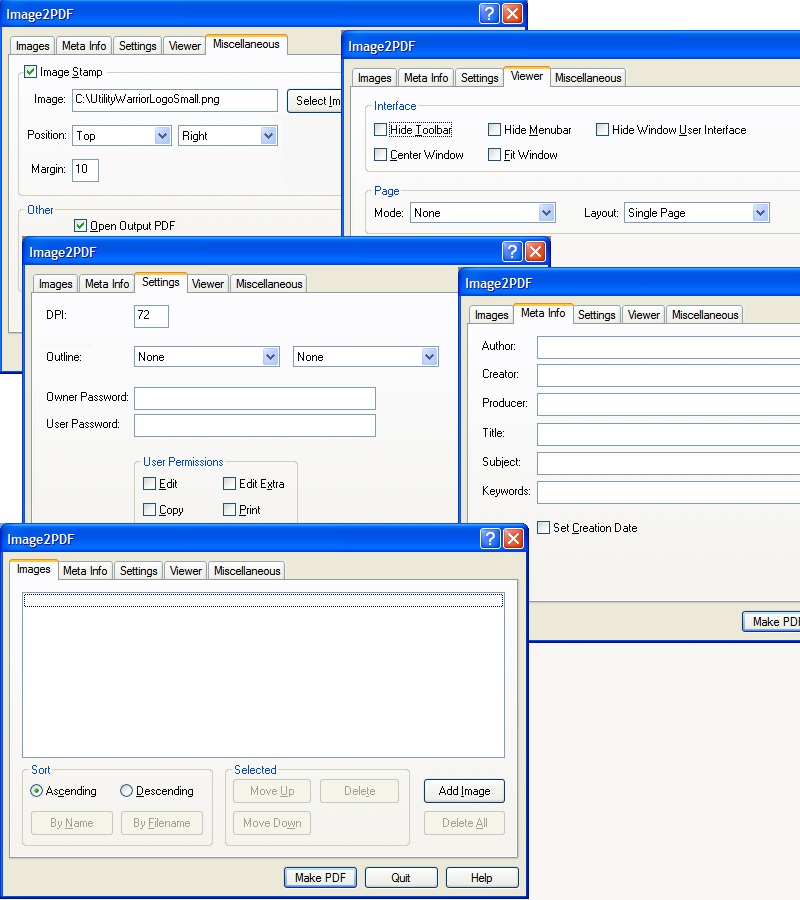Switch to Settings tab in Images window
The height and width of the screenshot is (900, 800).
[x=138, y=571]
